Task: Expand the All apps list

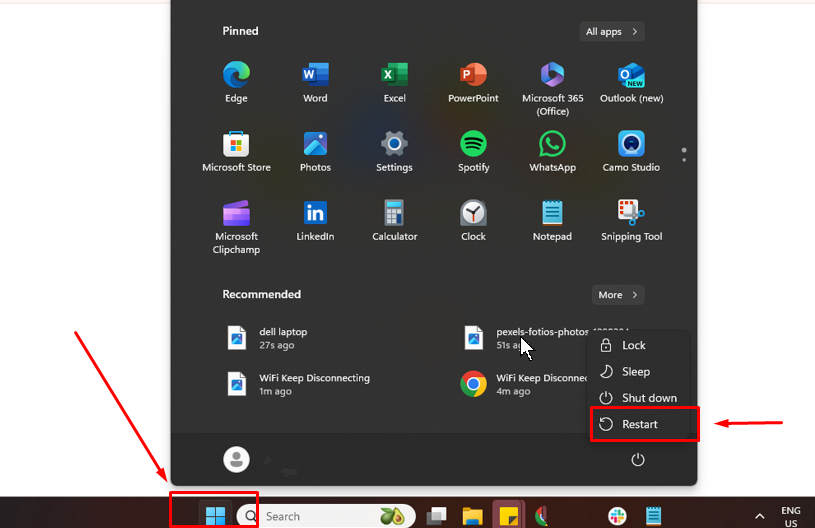Action: [x=611, y=32]
